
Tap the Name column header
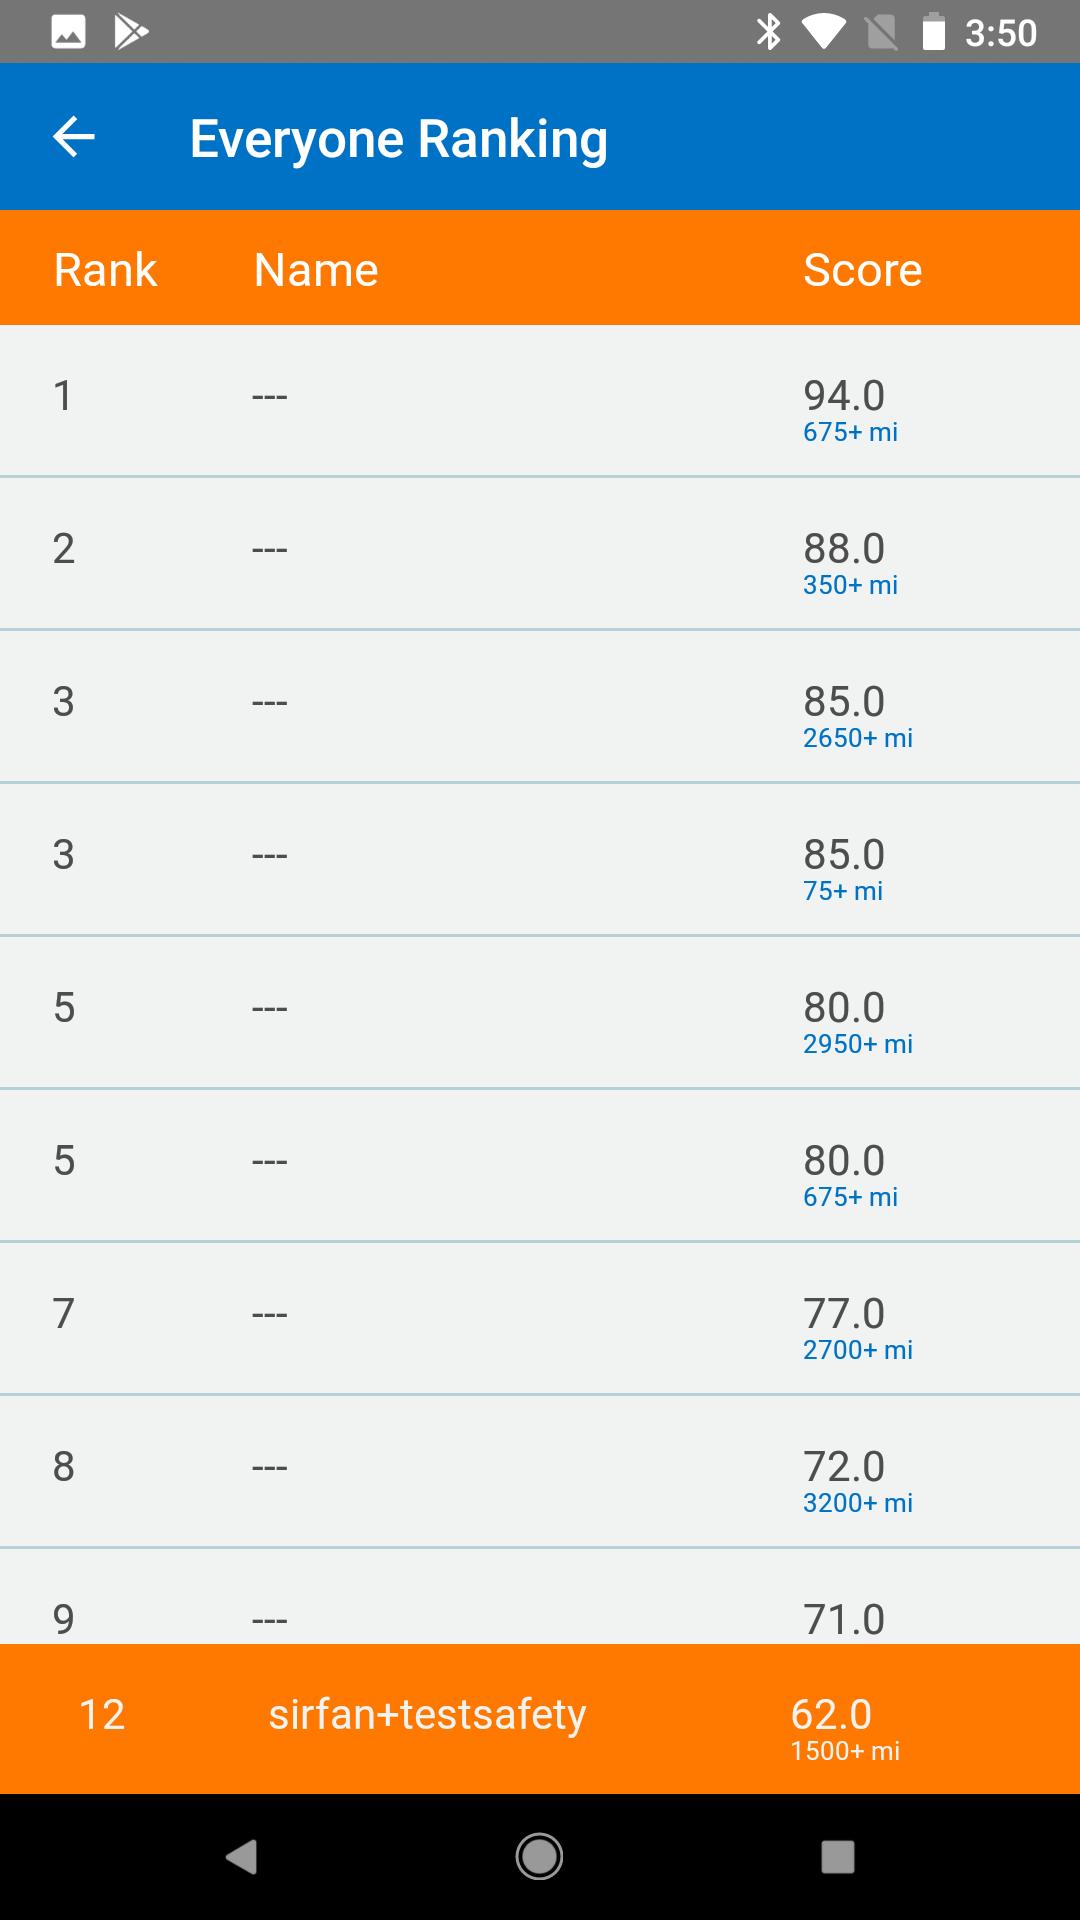pyautogui.click(x=316, y=269)
